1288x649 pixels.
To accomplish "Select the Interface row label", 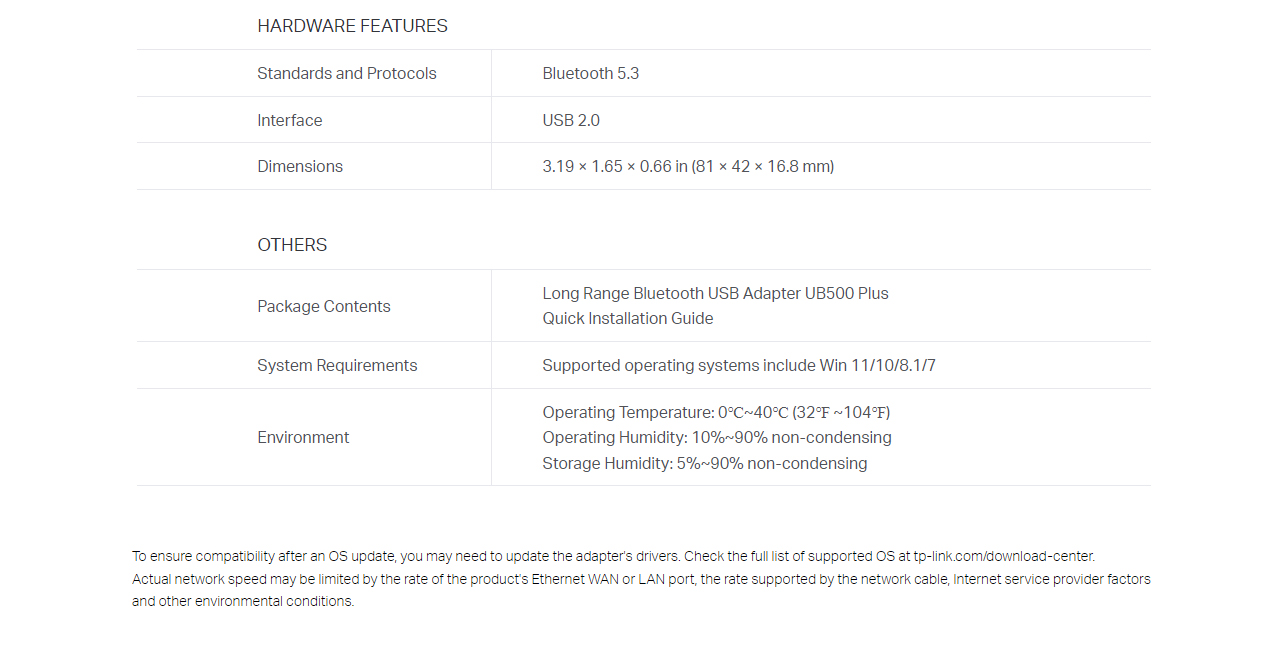I will [x=290, y=120].
